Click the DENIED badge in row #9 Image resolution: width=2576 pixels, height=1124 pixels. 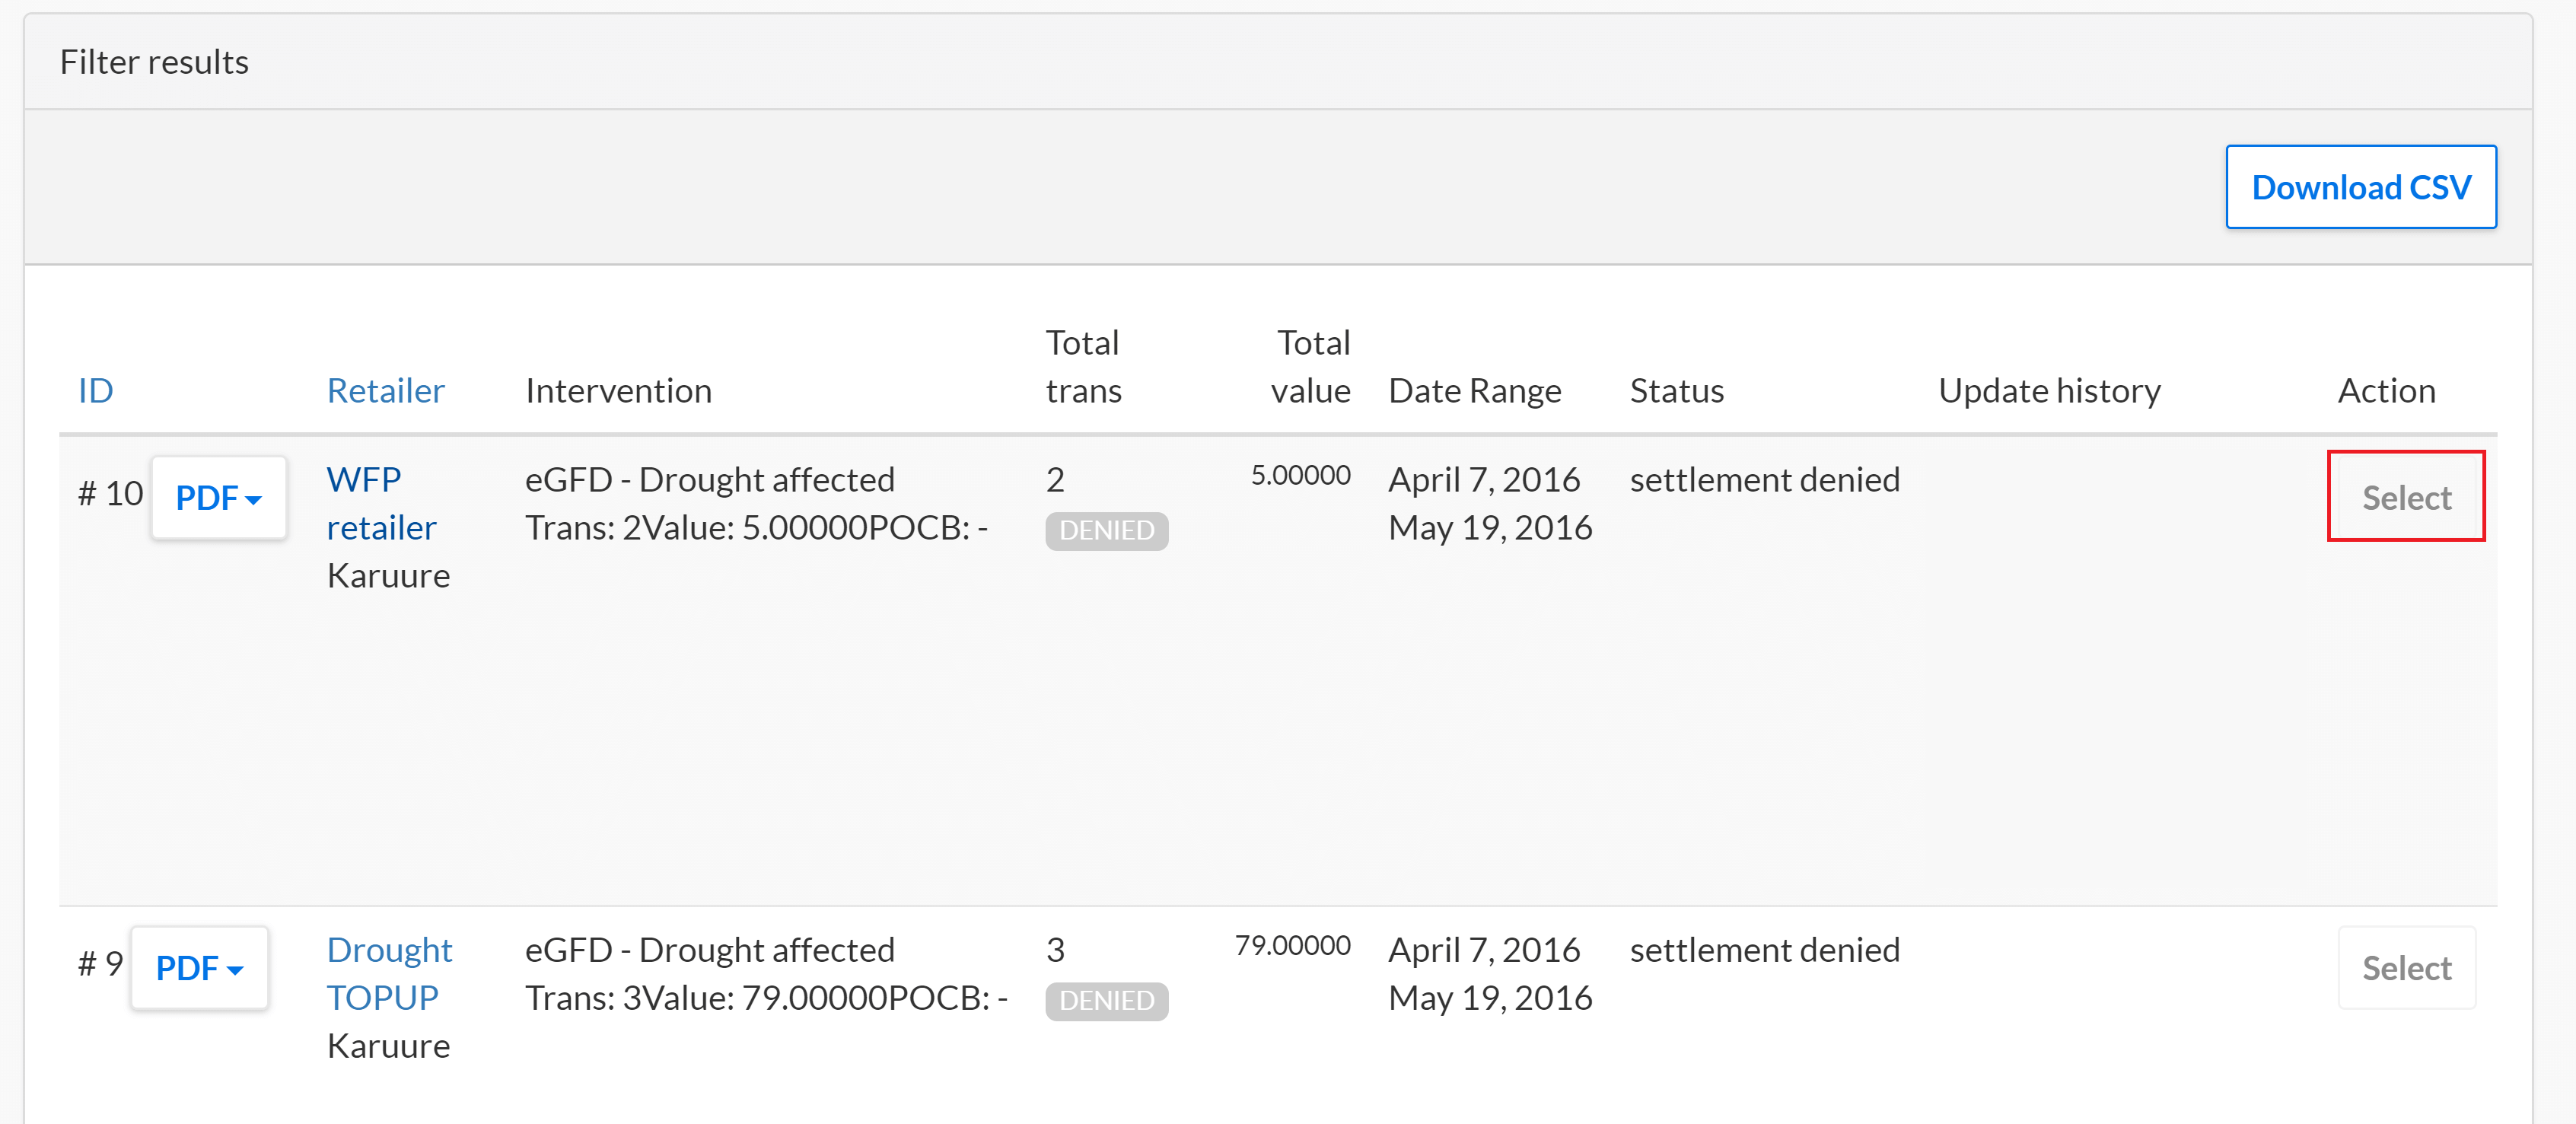click(x=1106, y=1000)
